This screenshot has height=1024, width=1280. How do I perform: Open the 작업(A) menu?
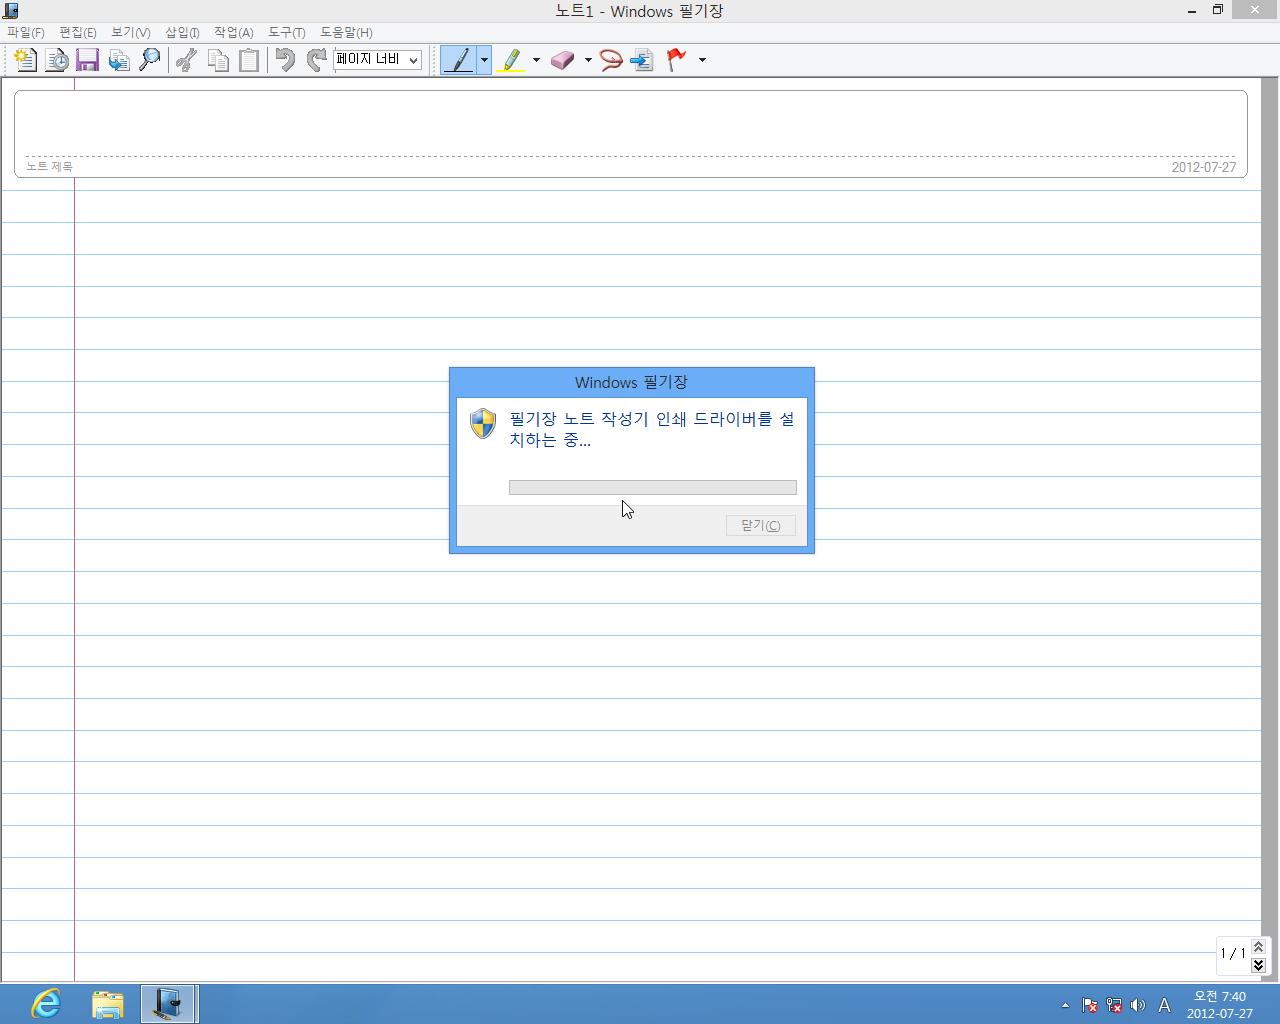234,32
